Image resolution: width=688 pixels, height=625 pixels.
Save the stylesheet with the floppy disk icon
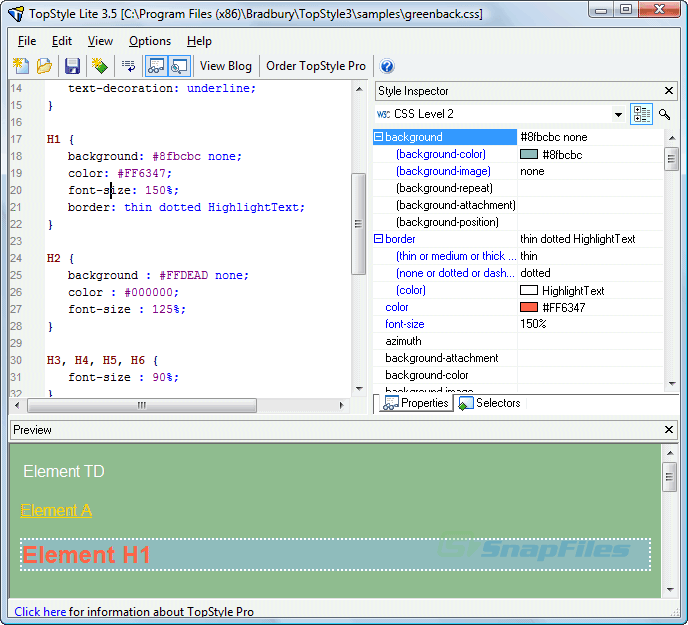[72, 66]
